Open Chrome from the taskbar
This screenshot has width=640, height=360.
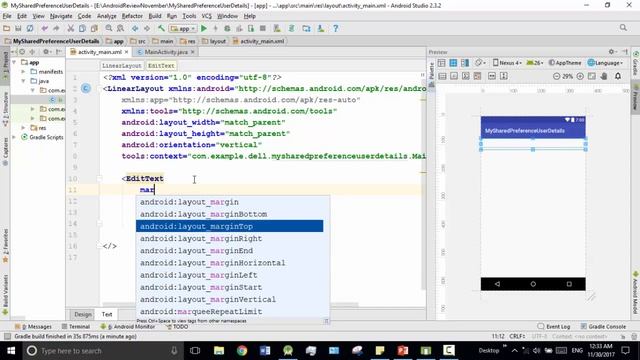point(242,351)
